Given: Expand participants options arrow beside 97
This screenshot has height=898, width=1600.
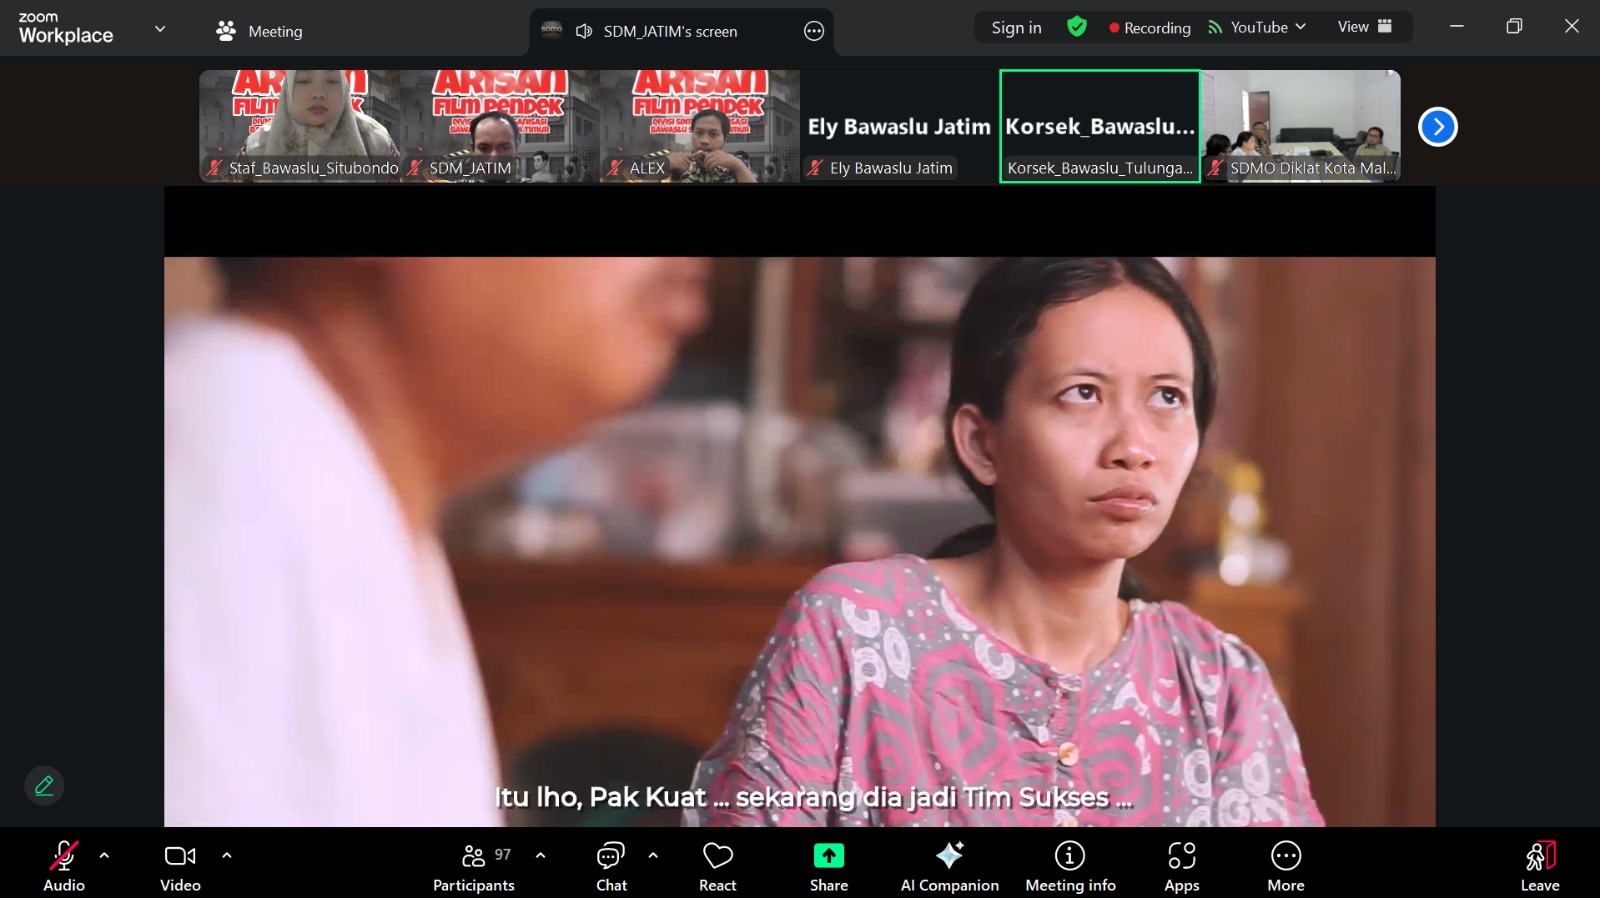Looking at the screenshot, I should pos(541,856).
